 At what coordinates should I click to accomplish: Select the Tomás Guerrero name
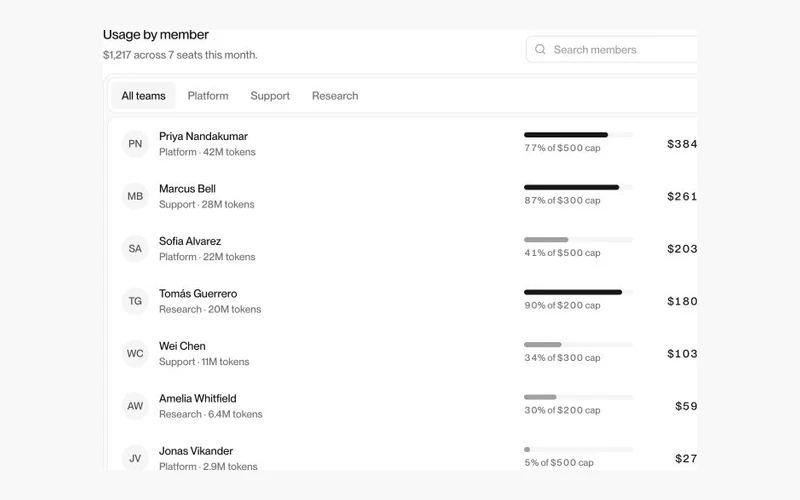(x=198, y=293)
